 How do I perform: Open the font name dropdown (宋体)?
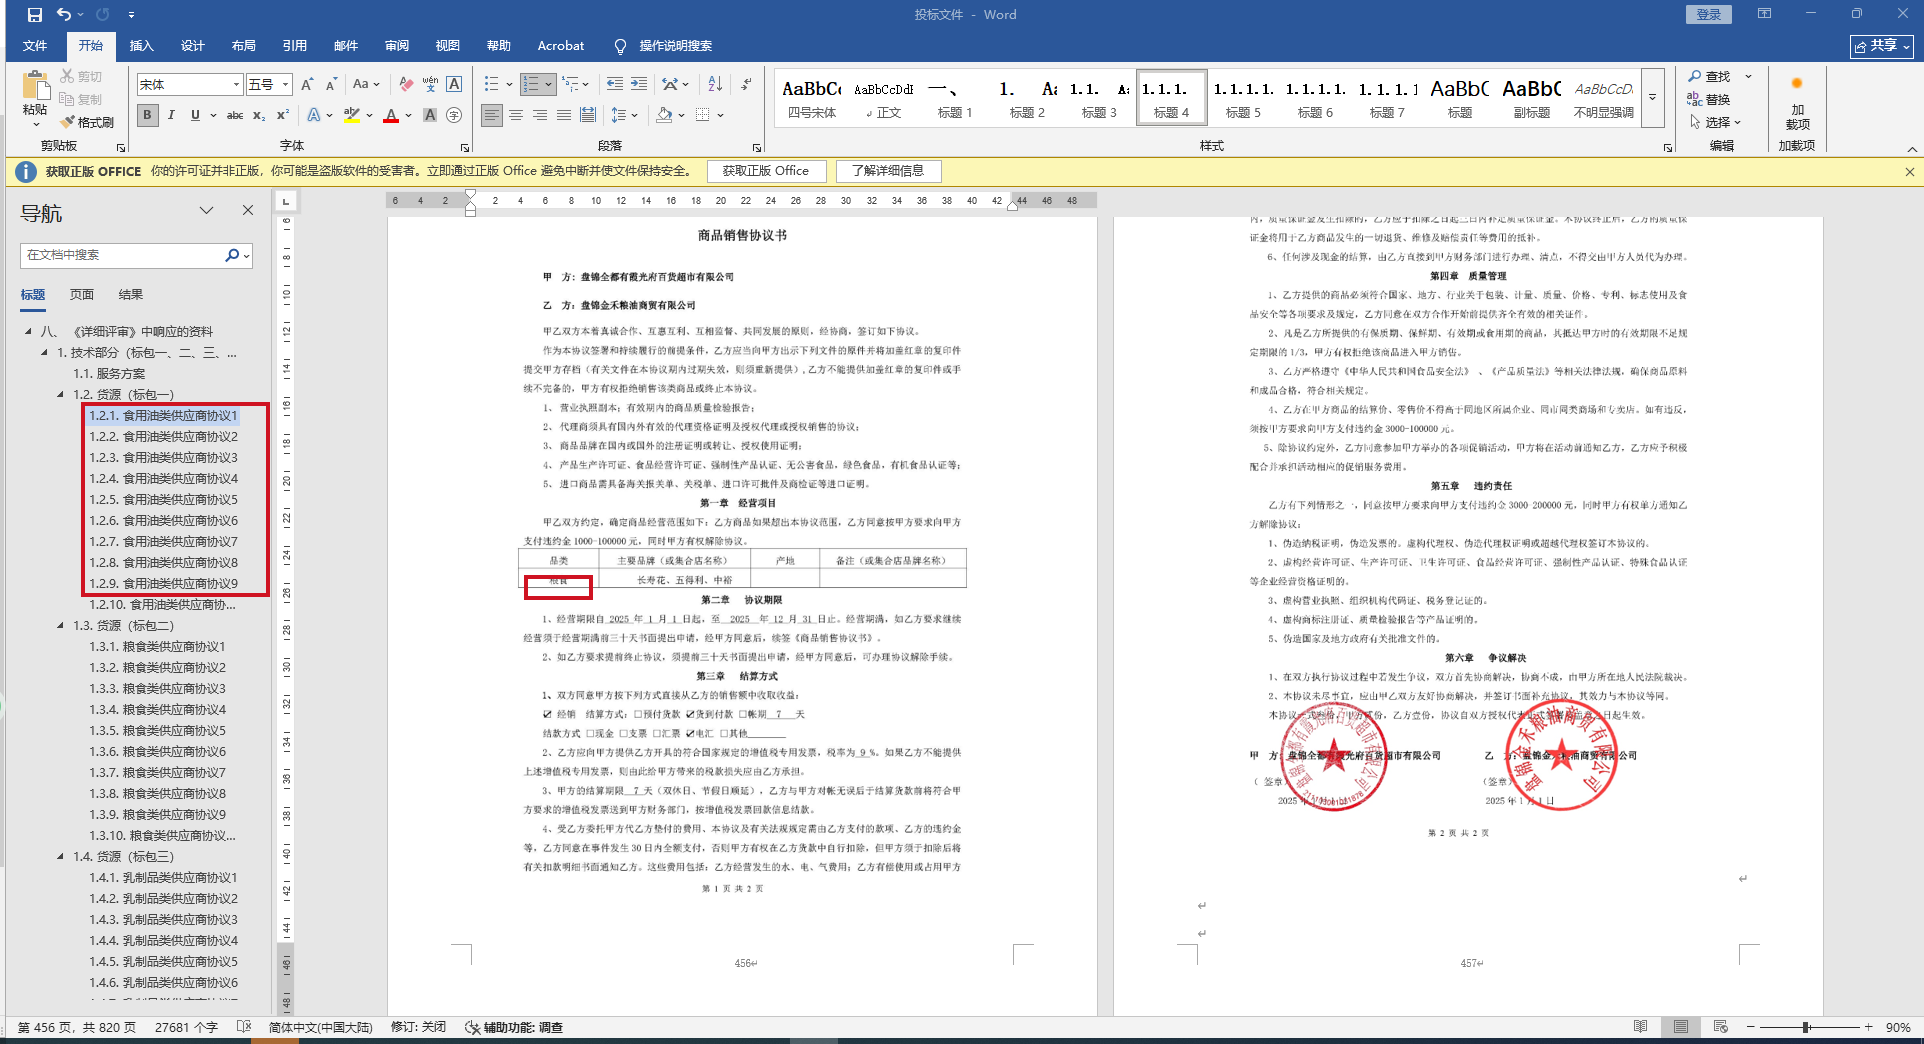[236, 85]
